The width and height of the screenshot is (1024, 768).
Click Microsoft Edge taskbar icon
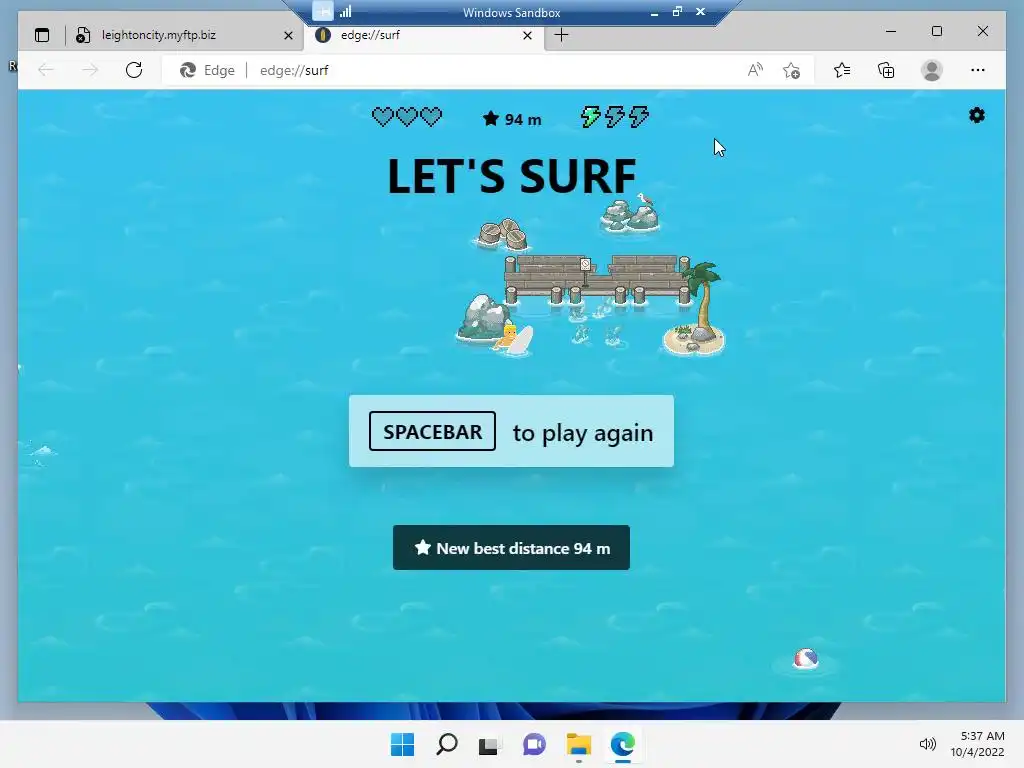tap(622, 744)
